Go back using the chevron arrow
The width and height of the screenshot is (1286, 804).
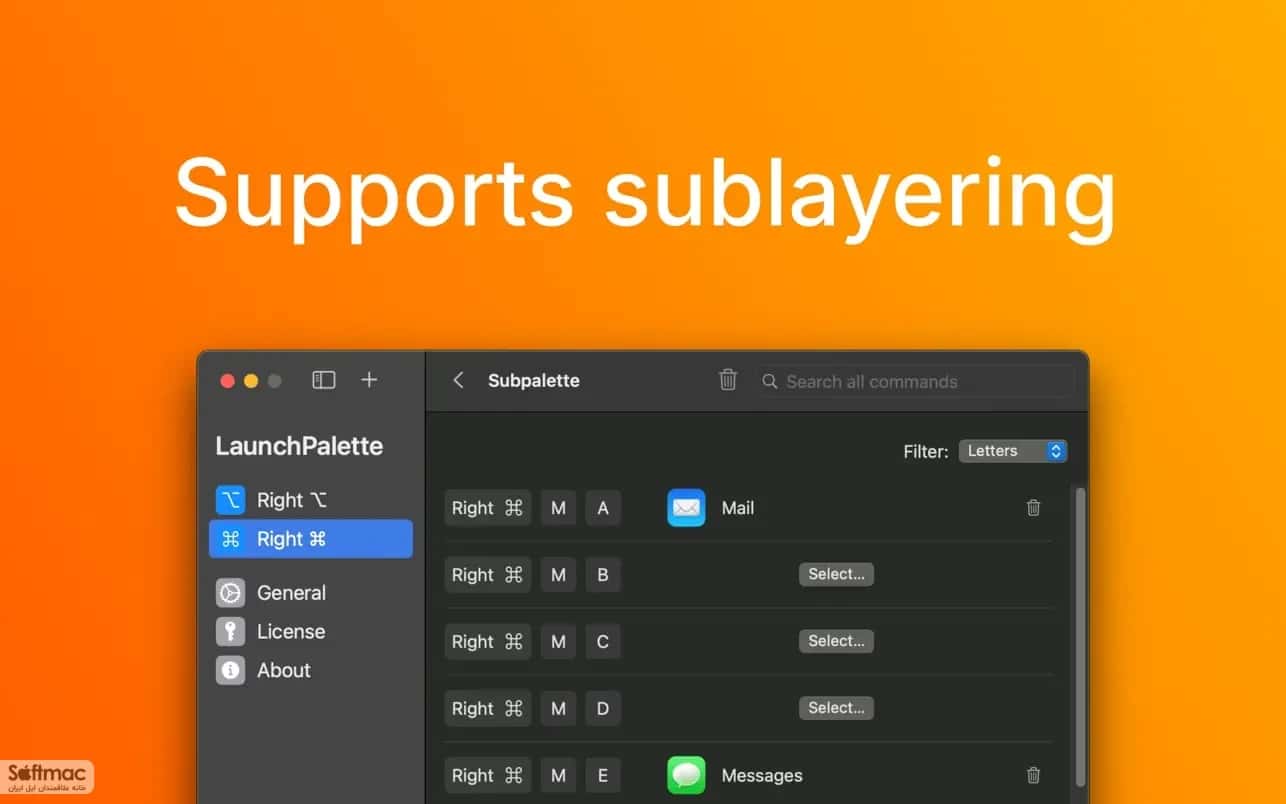pyautogui.click(x=458, y=380)
